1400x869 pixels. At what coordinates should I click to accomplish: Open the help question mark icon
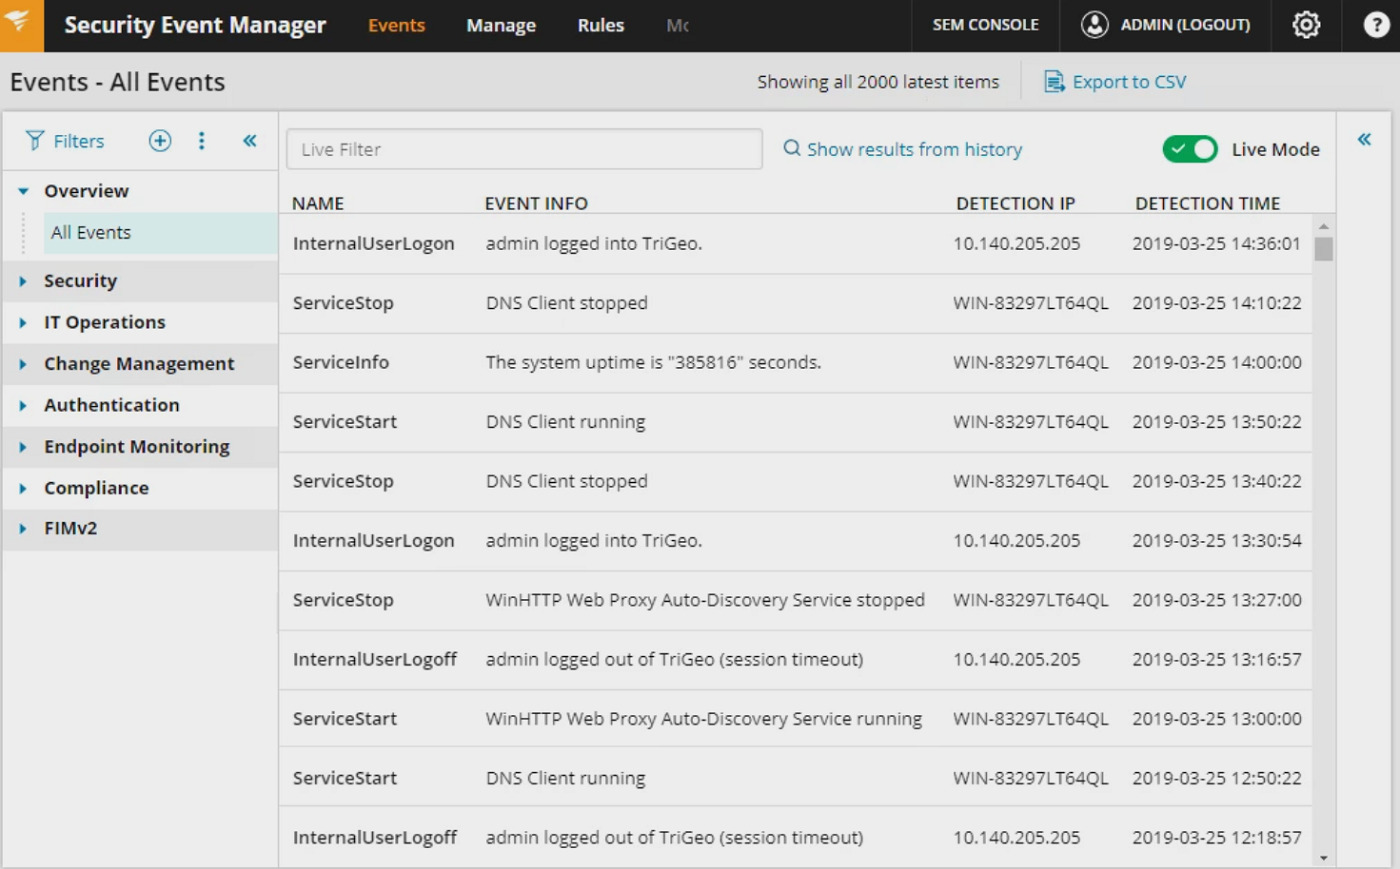(1376, 25)
